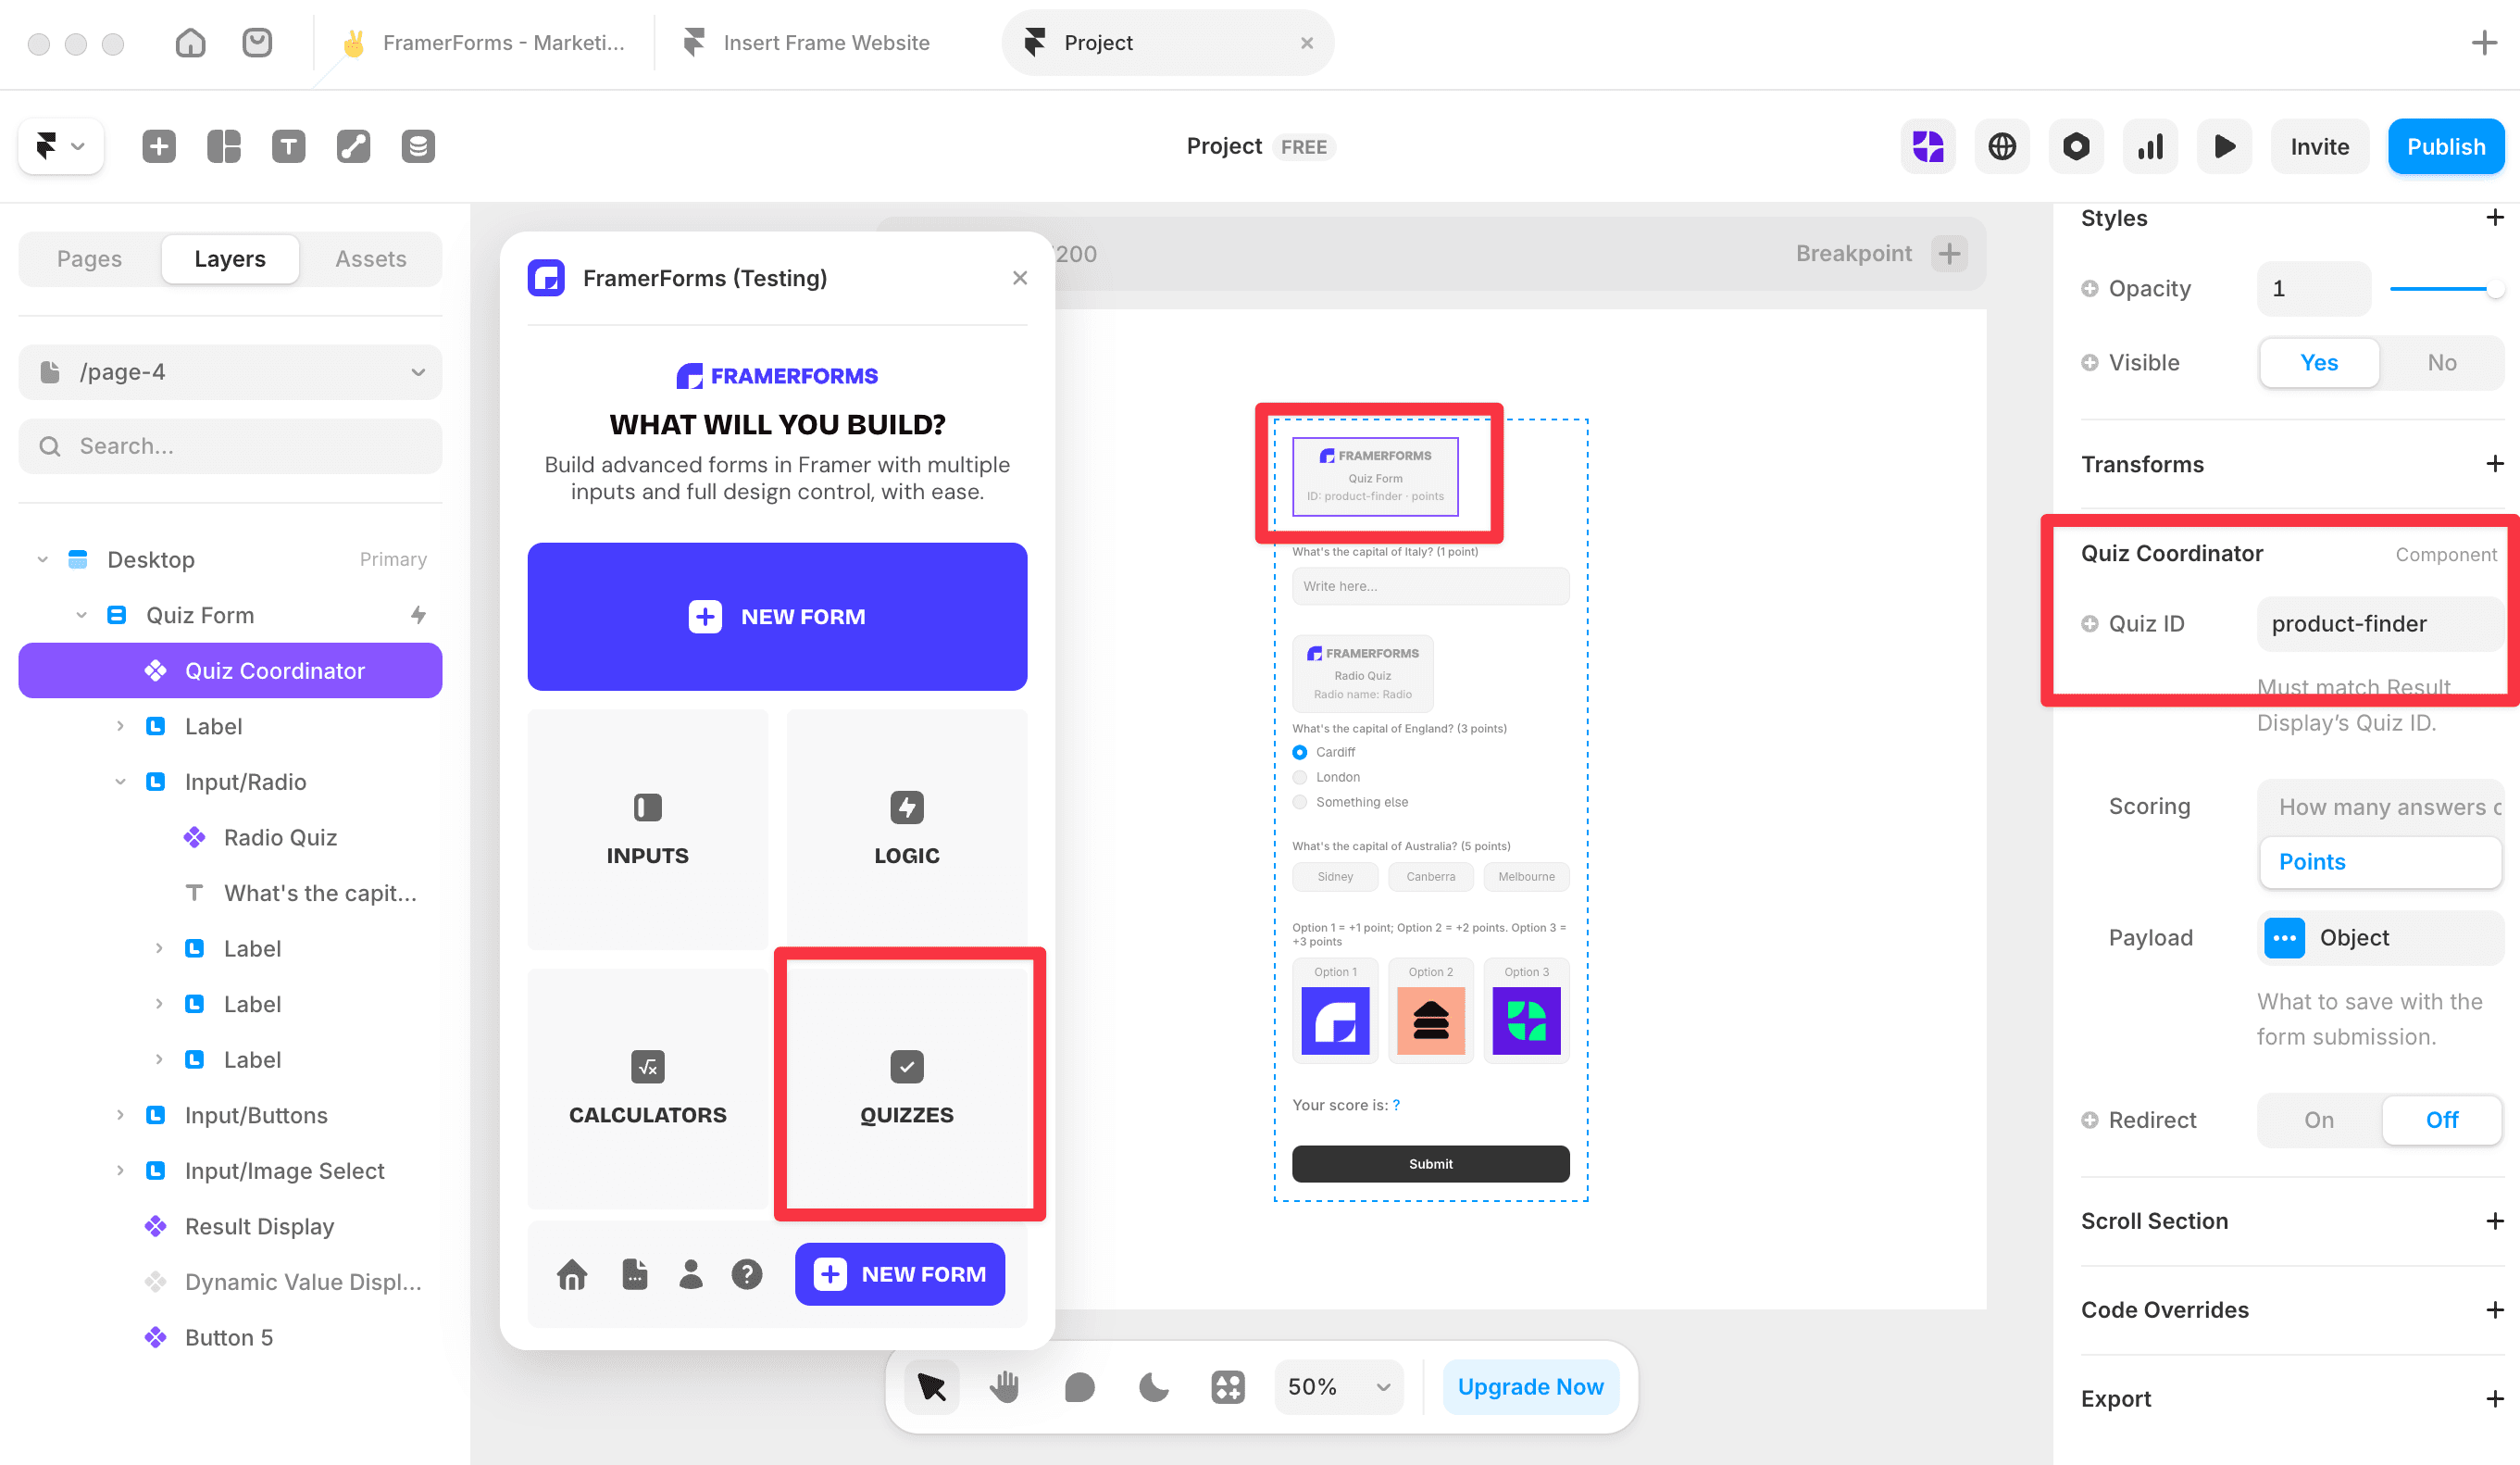The height and width of the screenshot is (1465, 2520).
Task: Select the Button 5 layer
Action: coord(230,1338)
